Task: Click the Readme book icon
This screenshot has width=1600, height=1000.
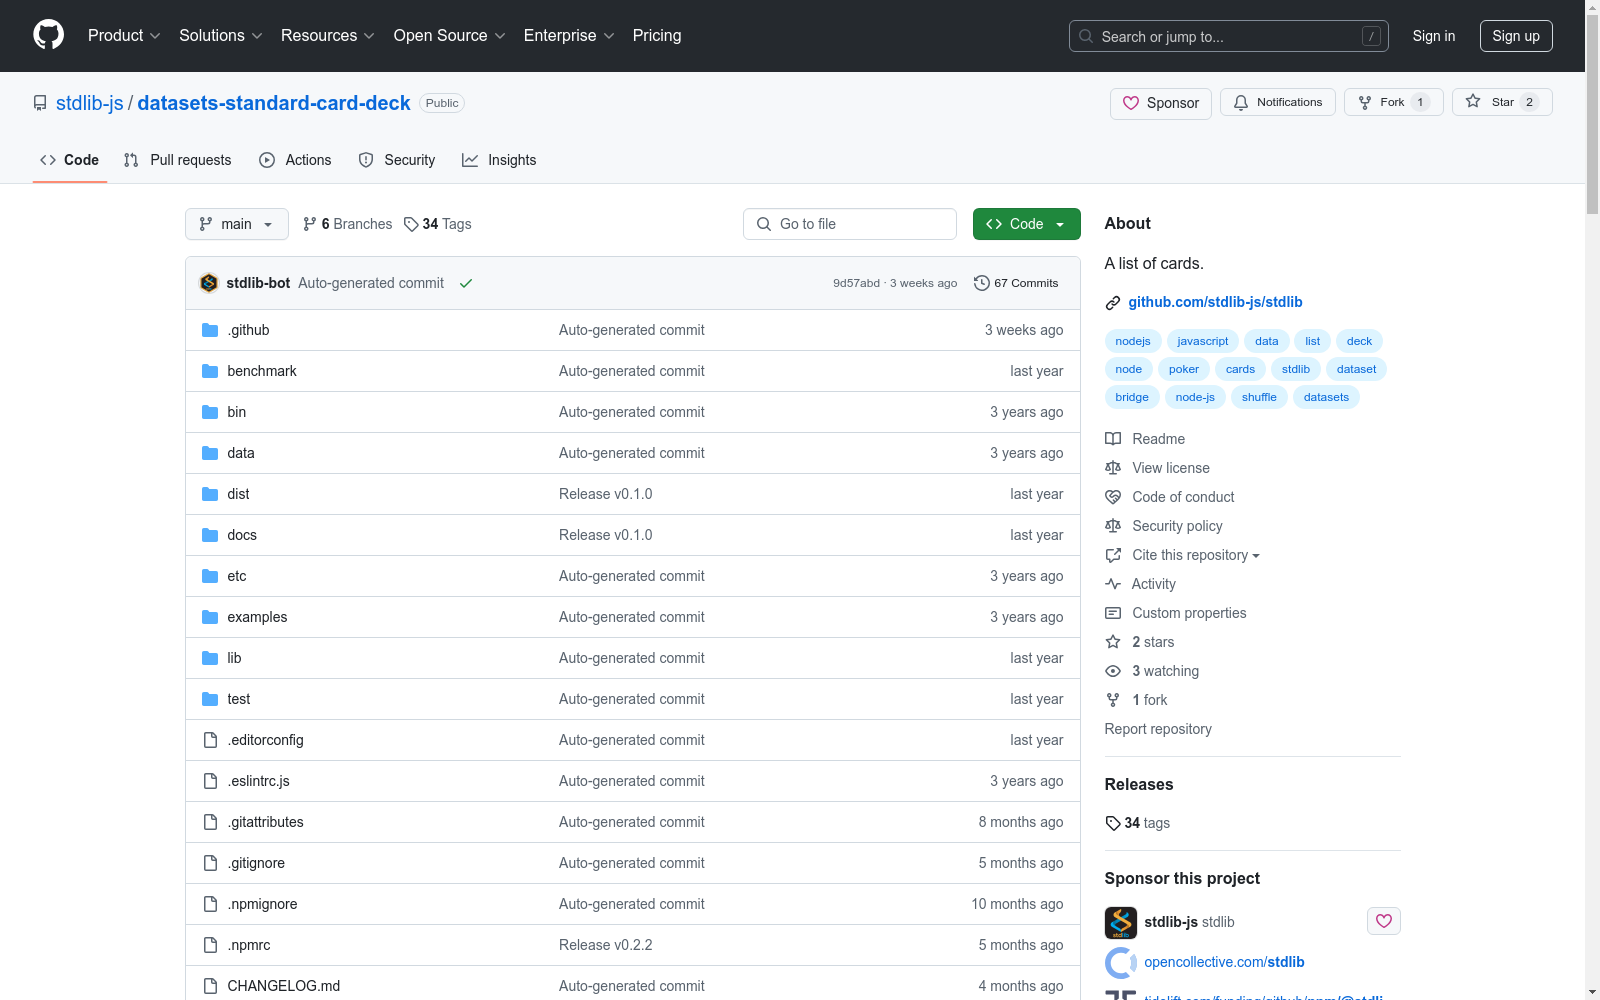Action: tap(1113, 439)
